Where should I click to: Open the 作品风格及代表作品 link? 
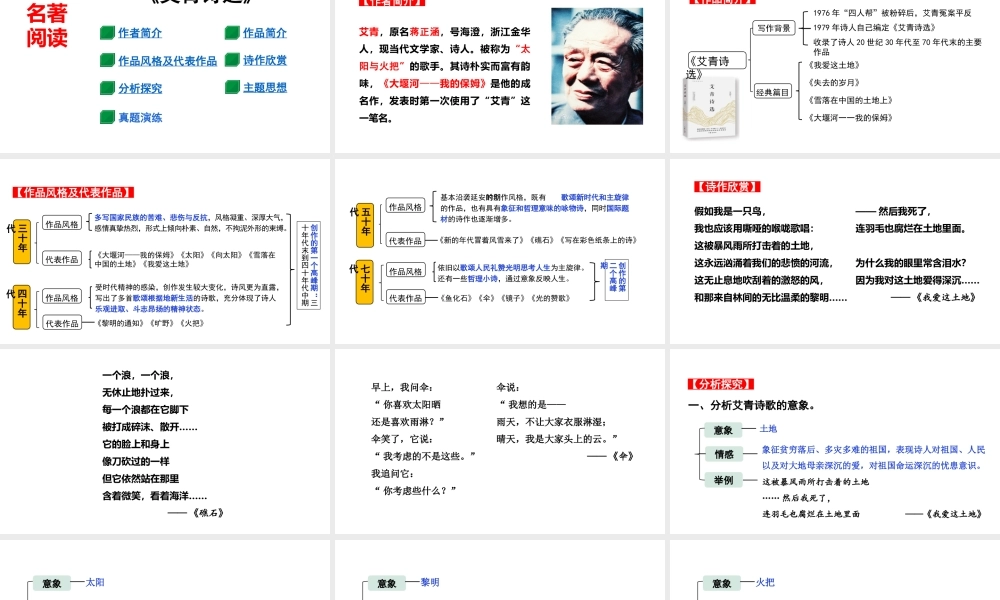tap(168, 61)
